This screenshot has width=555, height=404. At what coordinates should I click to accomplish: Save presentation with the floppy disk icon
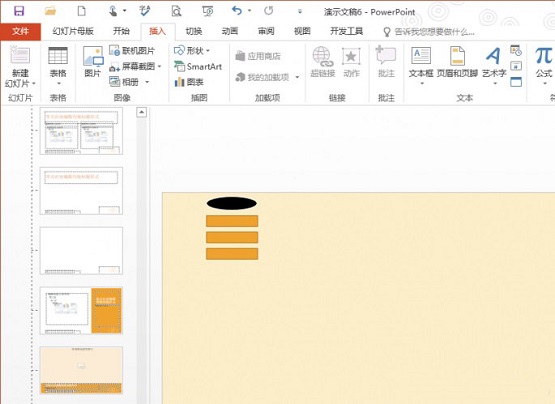pyautogui.click(x=19, y=11)
